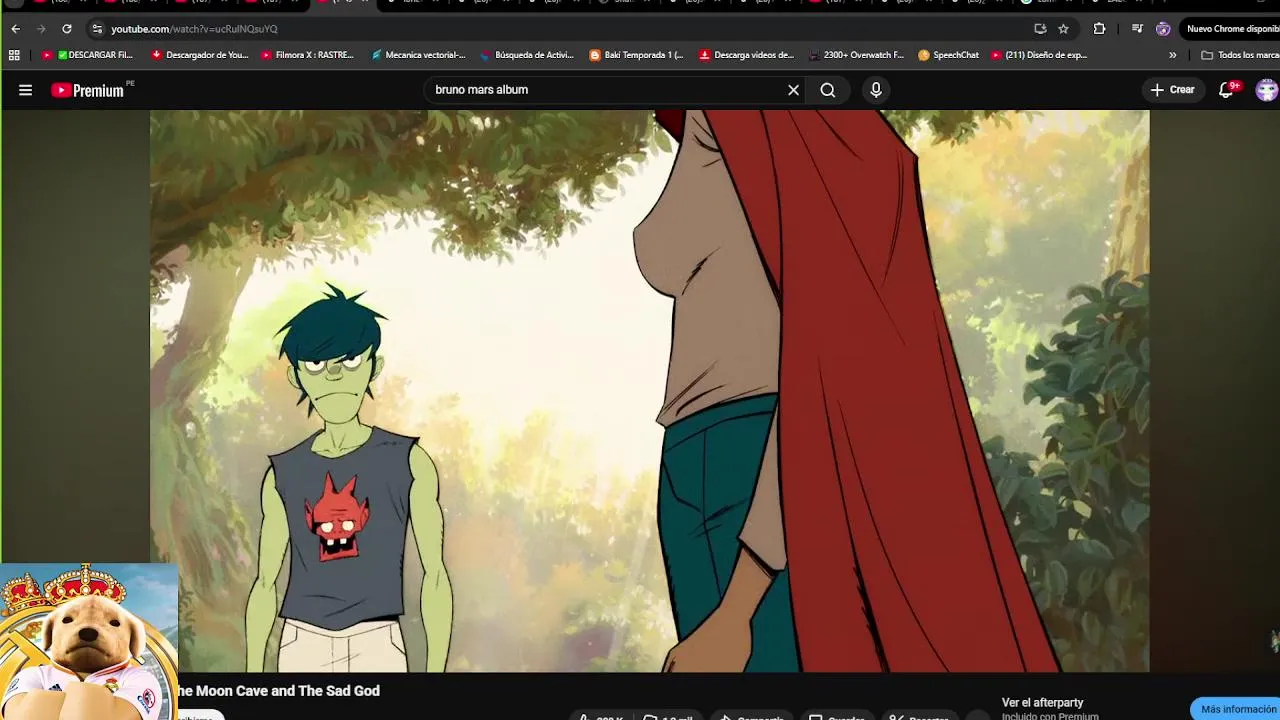The height and width of the screenshot is (720, 1280).
Task: Run search with the magnifier button
Action: click(x=828, y=90)
